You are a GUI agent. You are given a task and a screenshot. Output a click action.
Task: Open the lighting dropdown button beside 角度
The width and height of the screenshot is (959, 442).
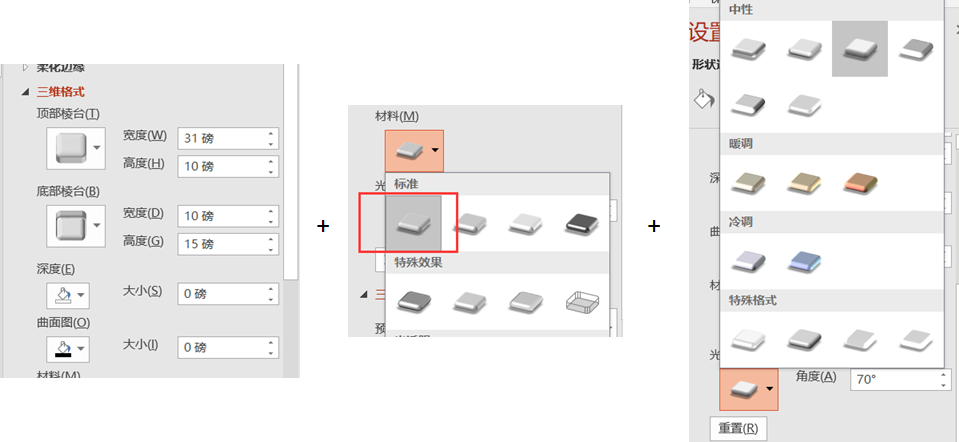tap(749, 389)
